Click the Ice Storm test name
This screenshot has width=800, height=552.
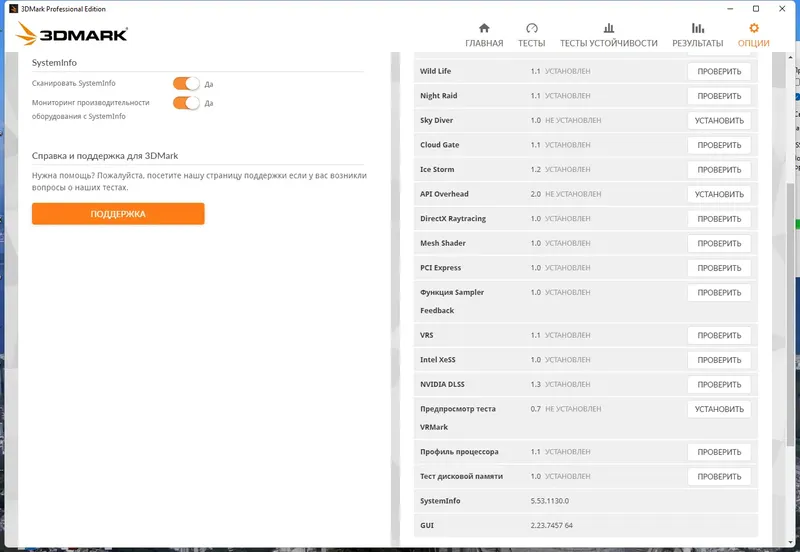coord(437,169)
